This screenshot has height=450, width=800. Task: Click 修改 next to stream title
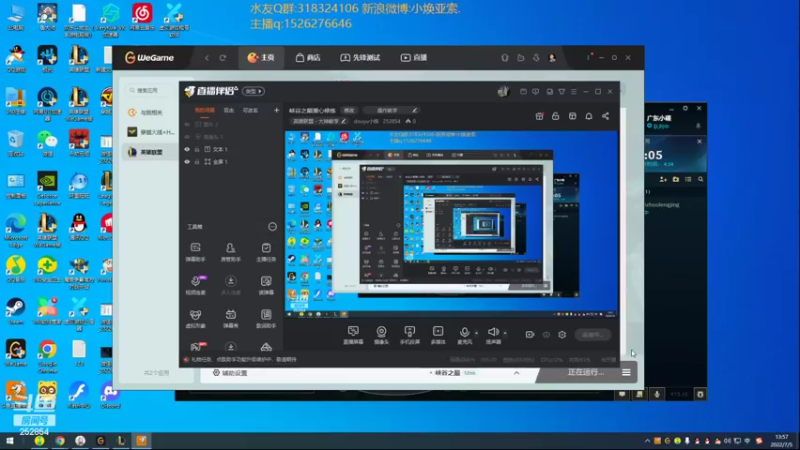pos(349,110)
